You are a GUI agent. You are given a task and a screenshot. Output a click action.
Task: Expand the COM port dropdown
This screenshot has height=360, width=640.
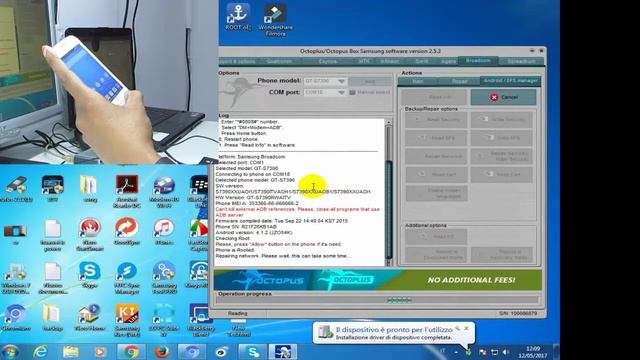[x=341, y=93]
